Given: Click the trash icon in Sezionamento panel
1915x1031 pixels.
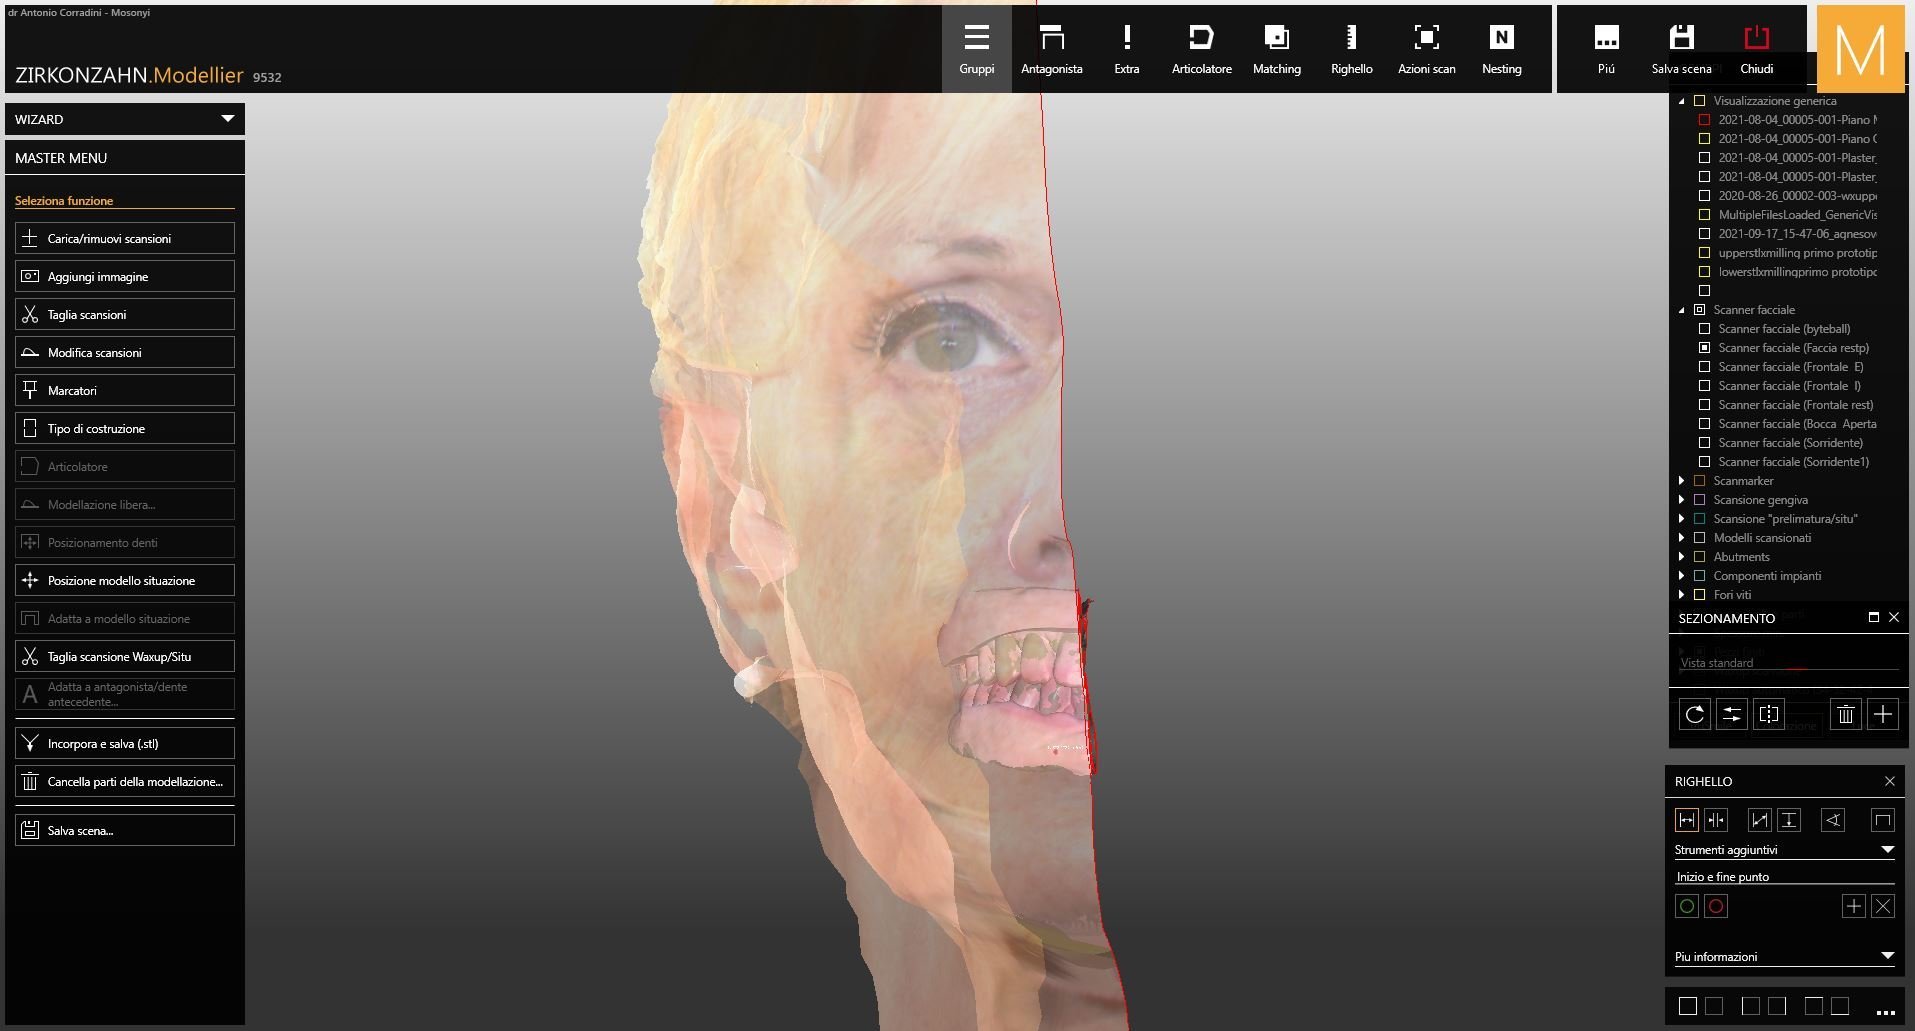Looking at the screenshot, I should (1845, 714).
